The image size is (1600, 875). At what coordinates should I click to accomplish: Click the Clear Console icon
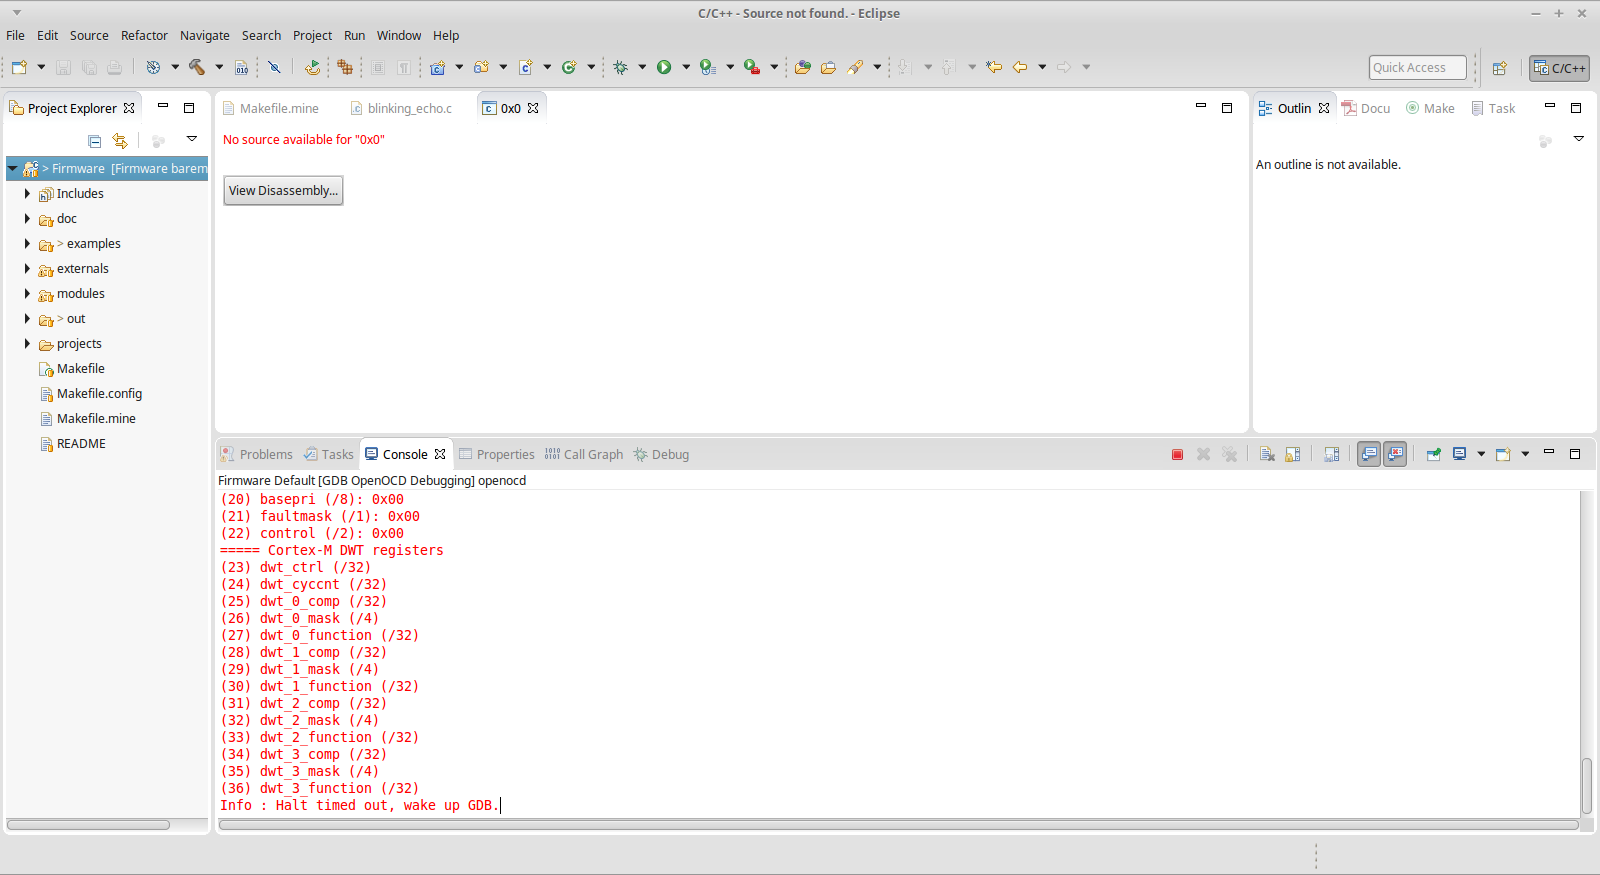1267,454
